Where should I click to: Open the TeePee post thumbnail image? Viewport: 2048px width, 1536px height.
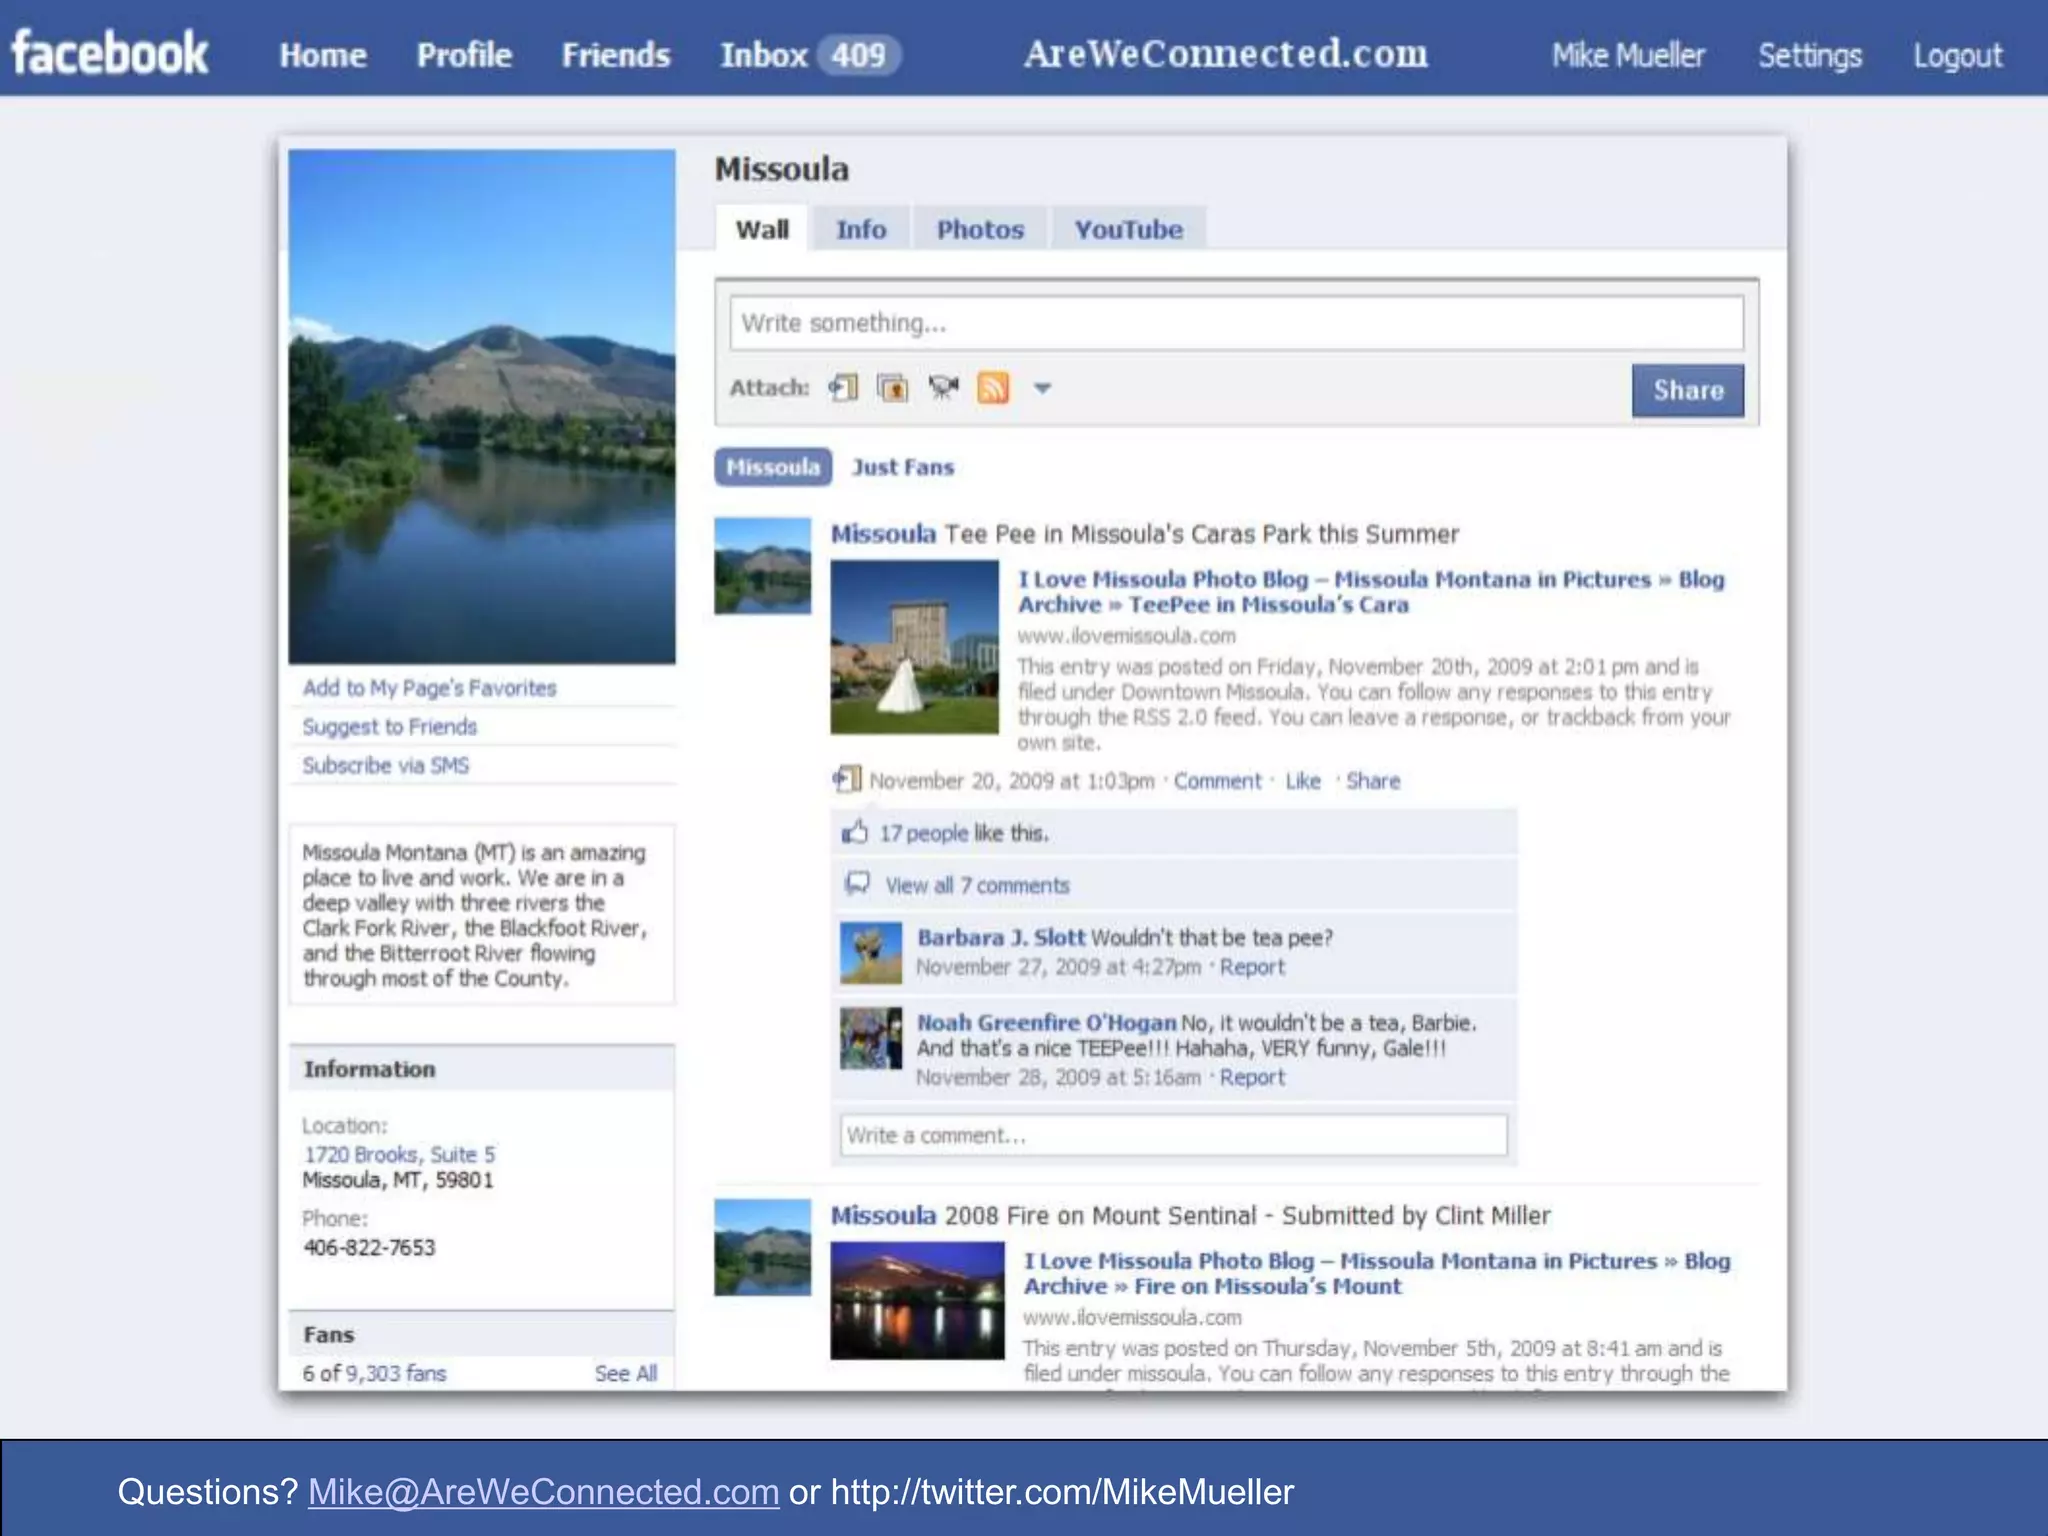coord(914,647)
